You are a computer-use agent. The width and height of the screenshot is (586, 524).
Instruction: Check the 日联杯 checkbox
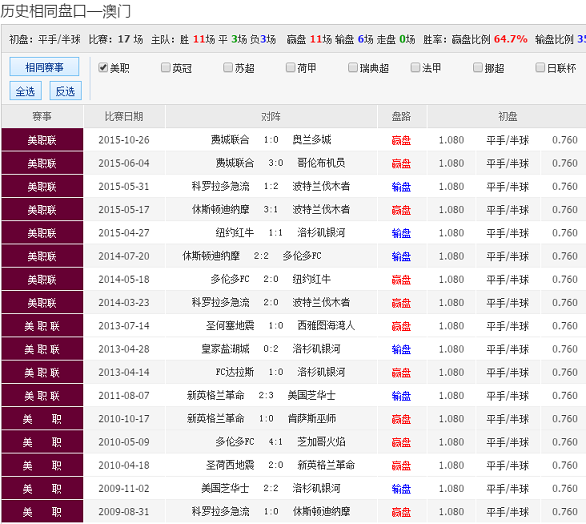[540, 68]
